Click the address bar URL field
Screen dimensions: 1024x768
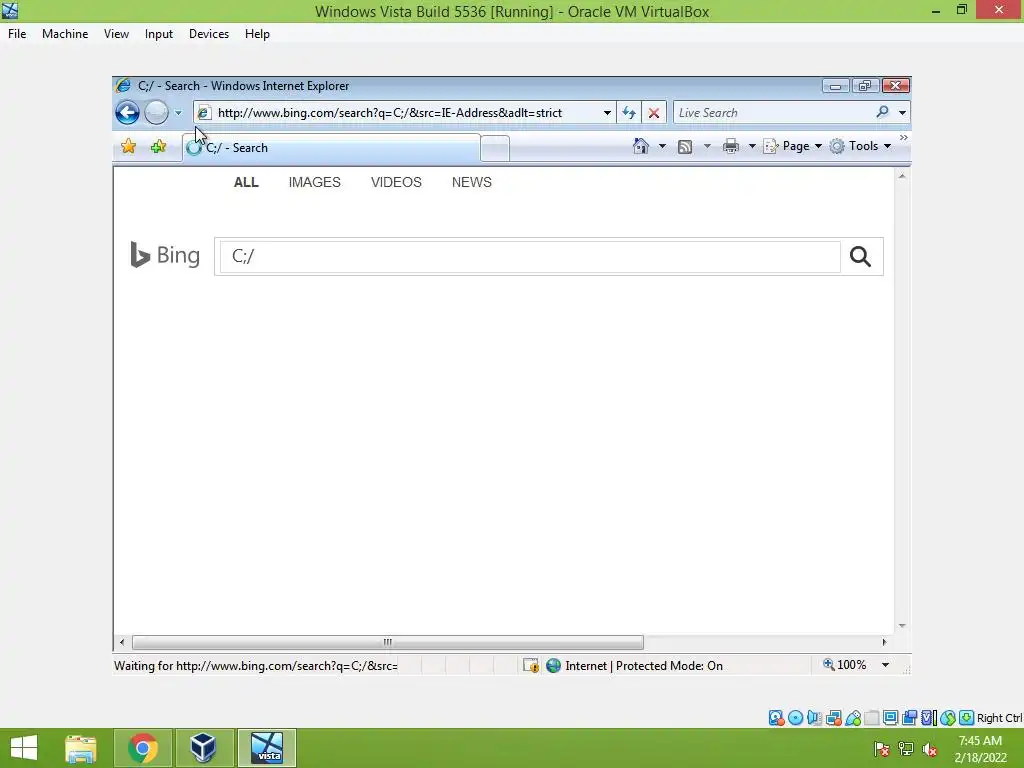tap(398, 113)
